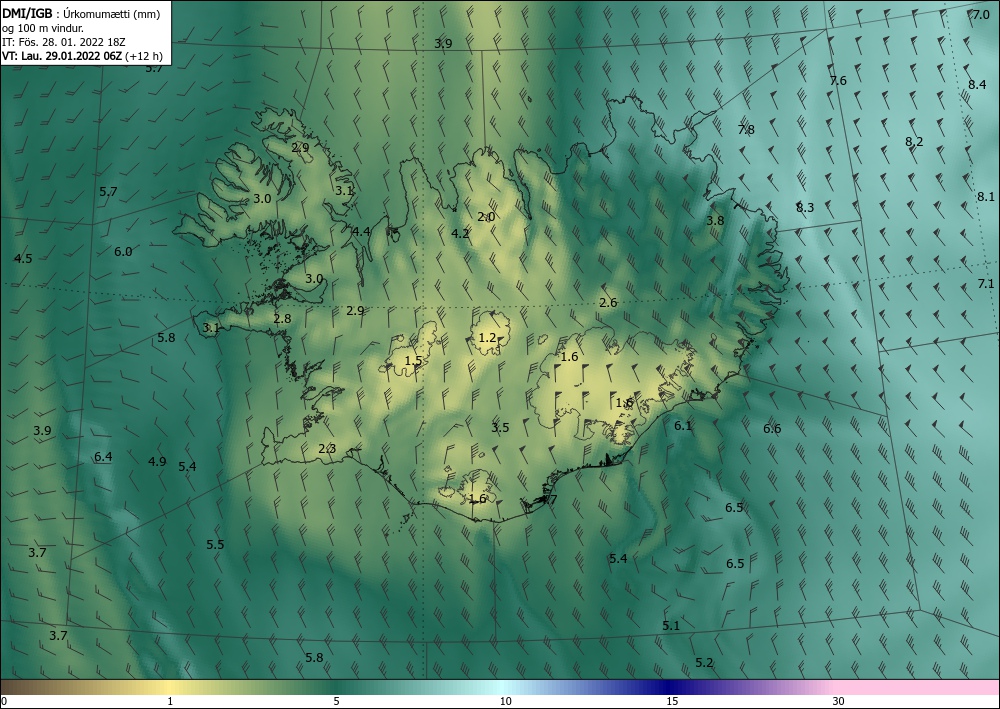Click the IT: Fös. 28. 01. 2022 18Z line

tap(64, 42)
